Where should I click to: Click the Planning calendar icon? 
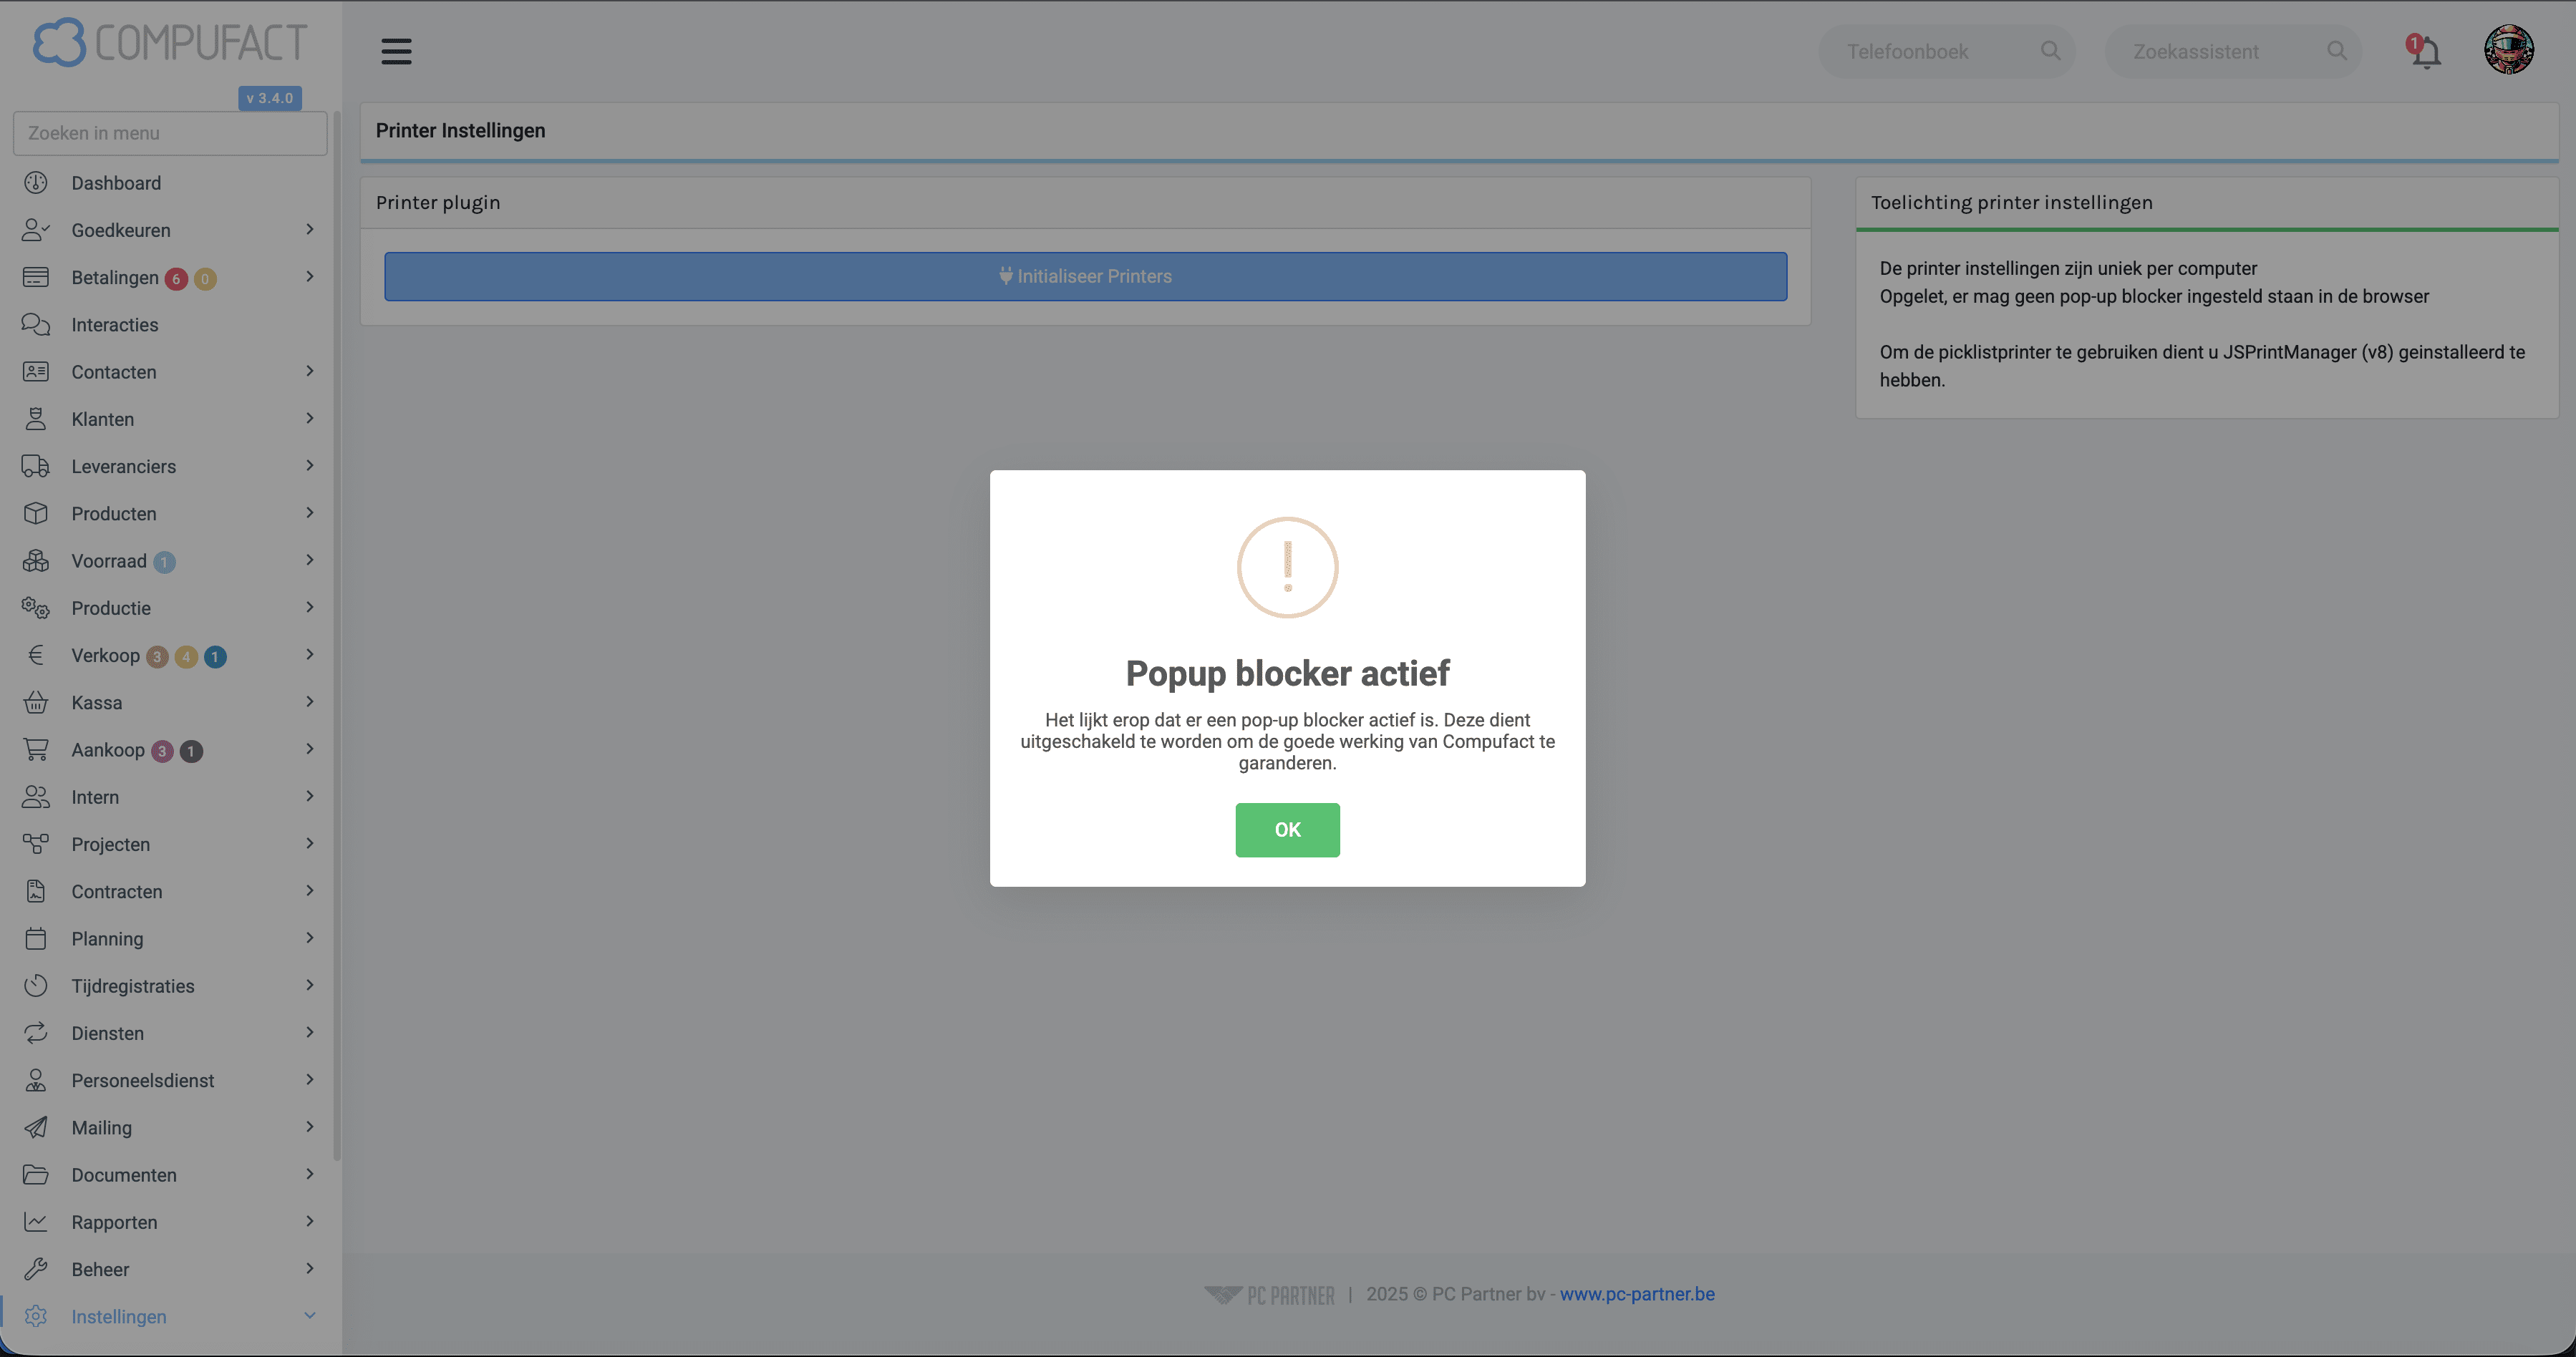(x=36, y=938)
